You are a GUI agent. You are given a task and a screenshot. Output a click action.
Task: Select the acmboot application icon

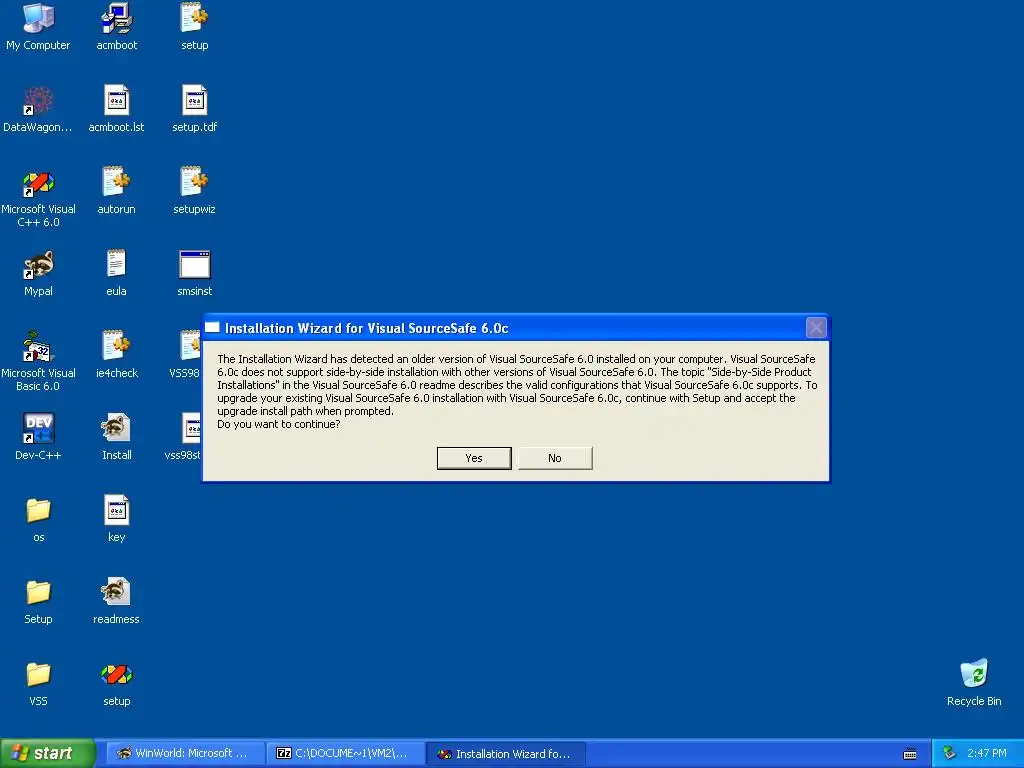click(x=116, y=26)
